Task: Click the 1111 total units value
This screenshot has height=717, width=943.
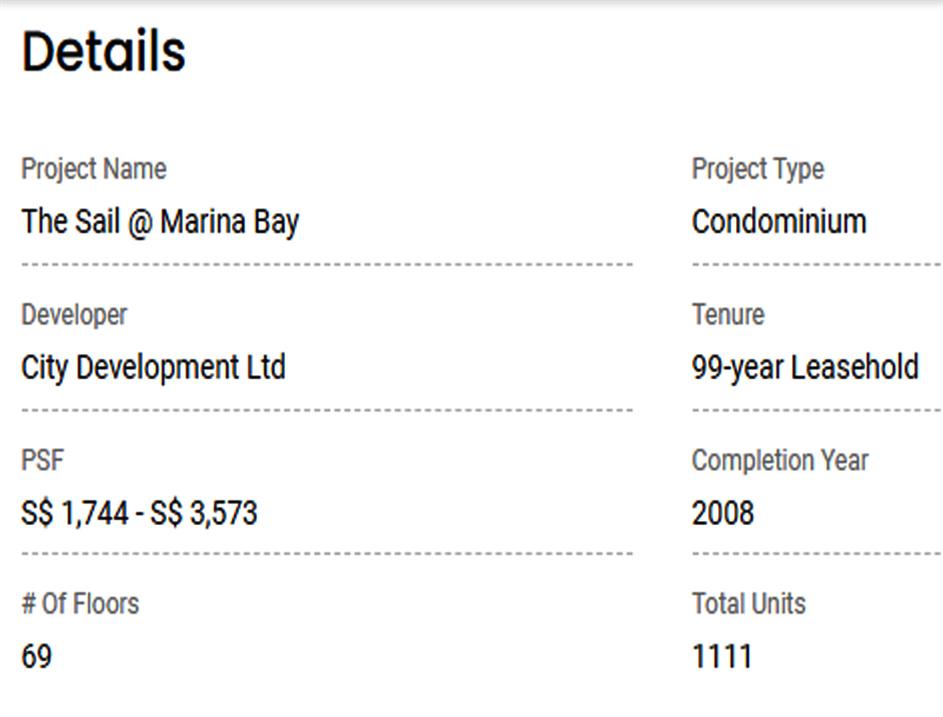Action: click(721, 657)
